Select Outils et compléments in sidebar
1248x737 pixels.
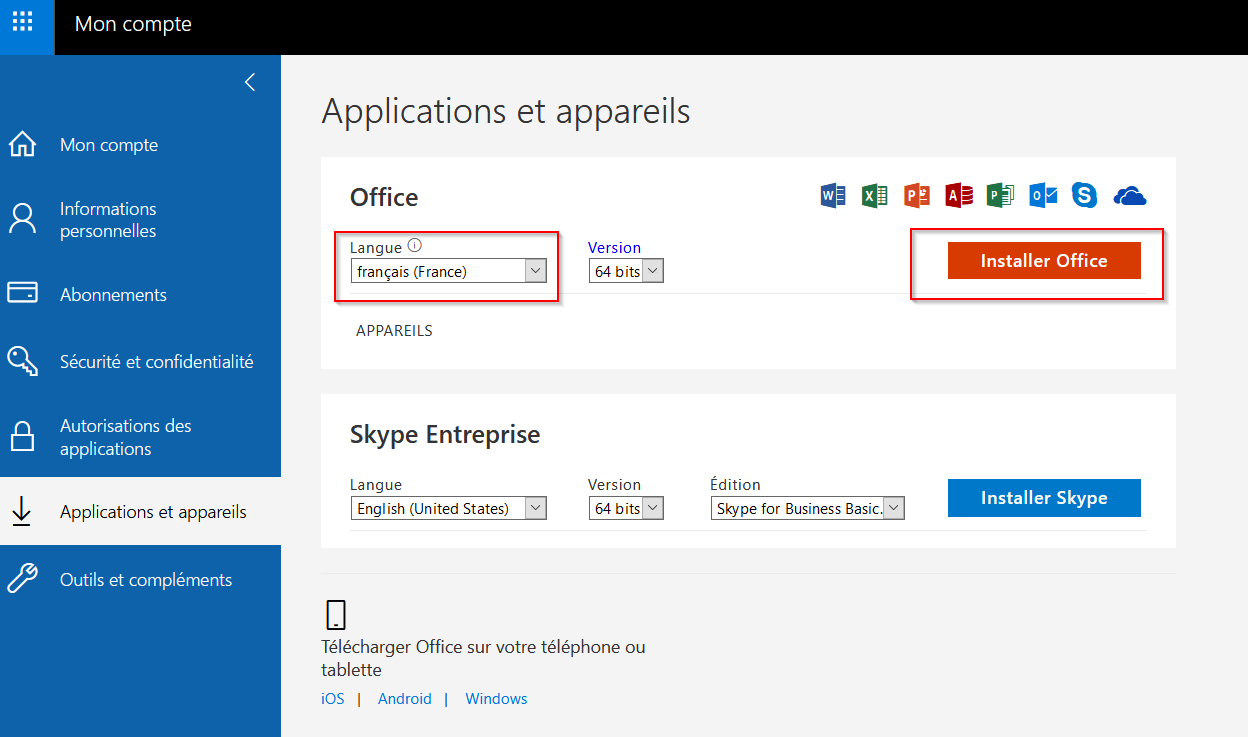point(145,580)
